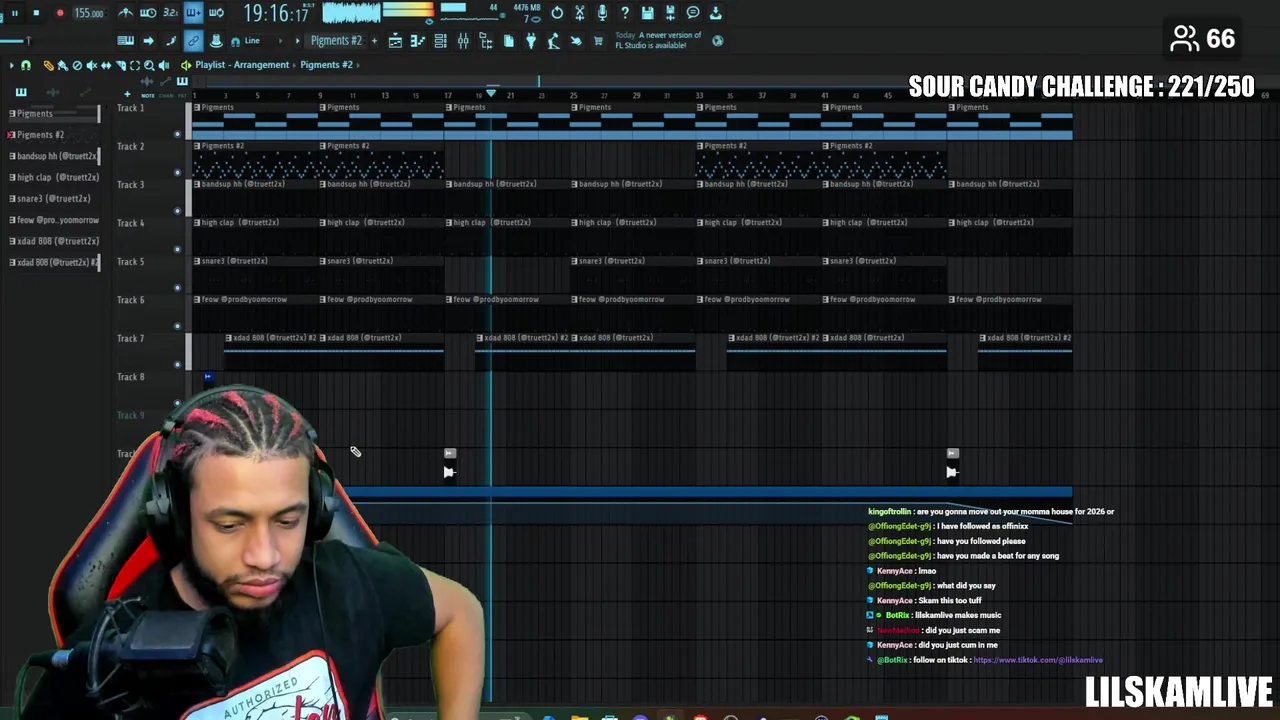Mute Track 2 with its toggle dot

pos(178,172)
